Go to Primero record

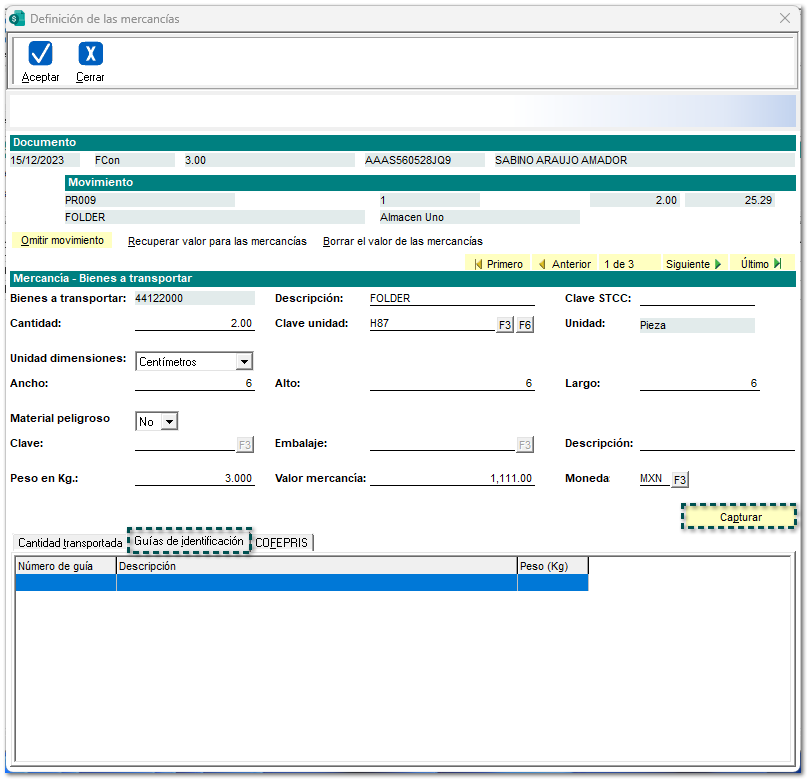pos(498,264)
